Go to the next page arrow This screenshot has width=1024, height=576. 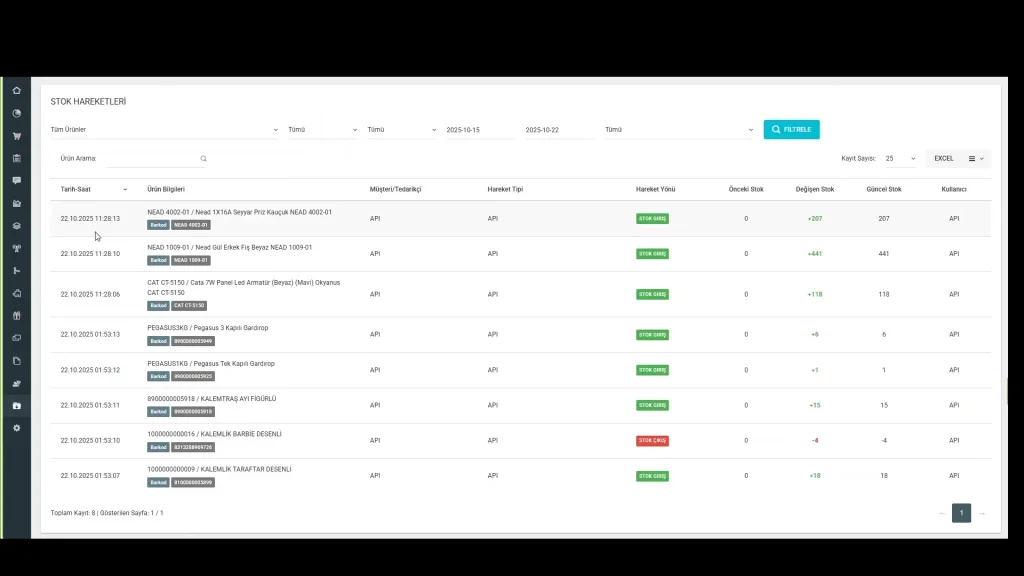(982, 513)
